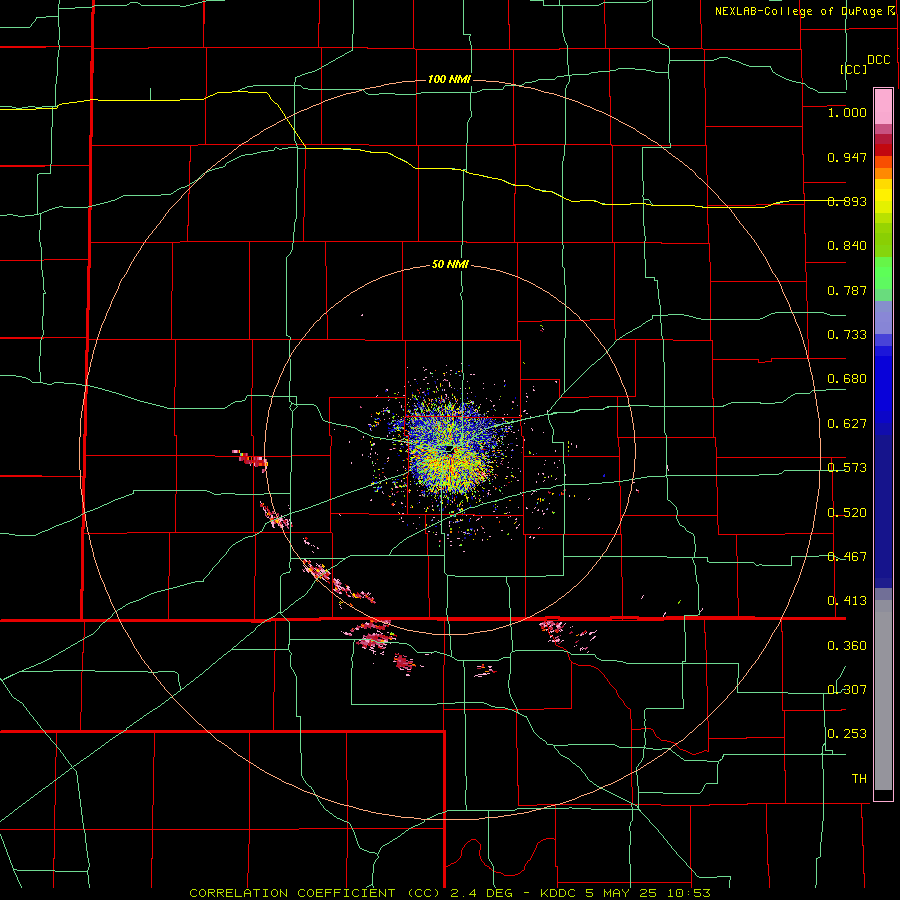
Task: Click the 0.253 color scale value
Action: point(847,734)
